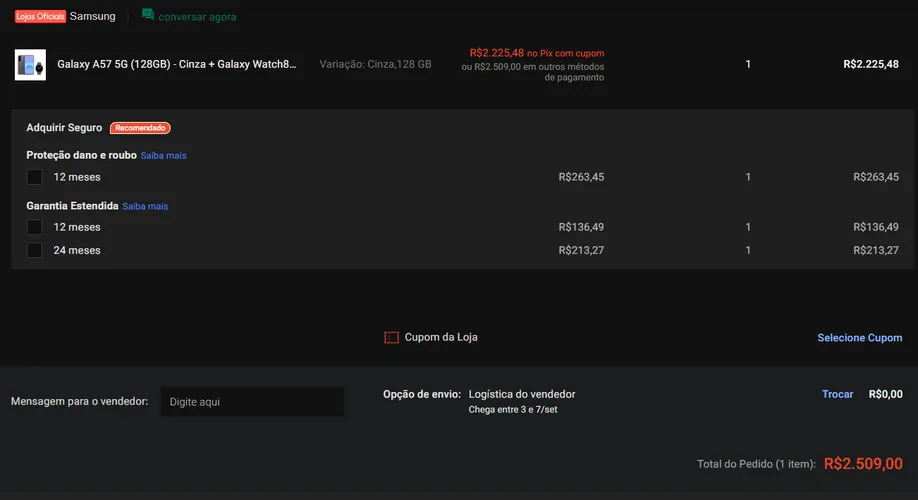Image resolution: width=918 pixels, height=500 pixels.
Task: Click the Recomendado badge
Action: coord(141,128)
